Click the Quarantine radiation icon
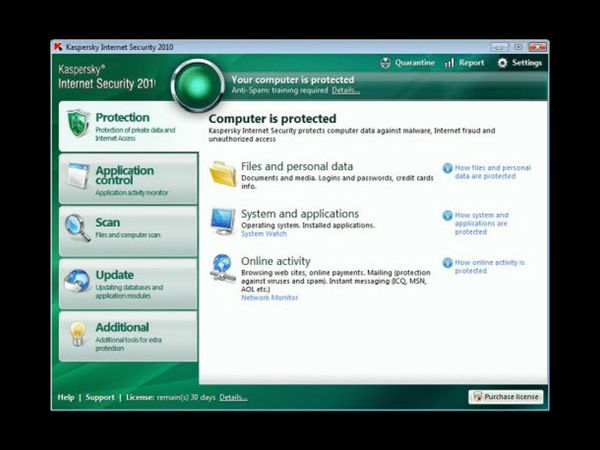 [x=385, y=63]
